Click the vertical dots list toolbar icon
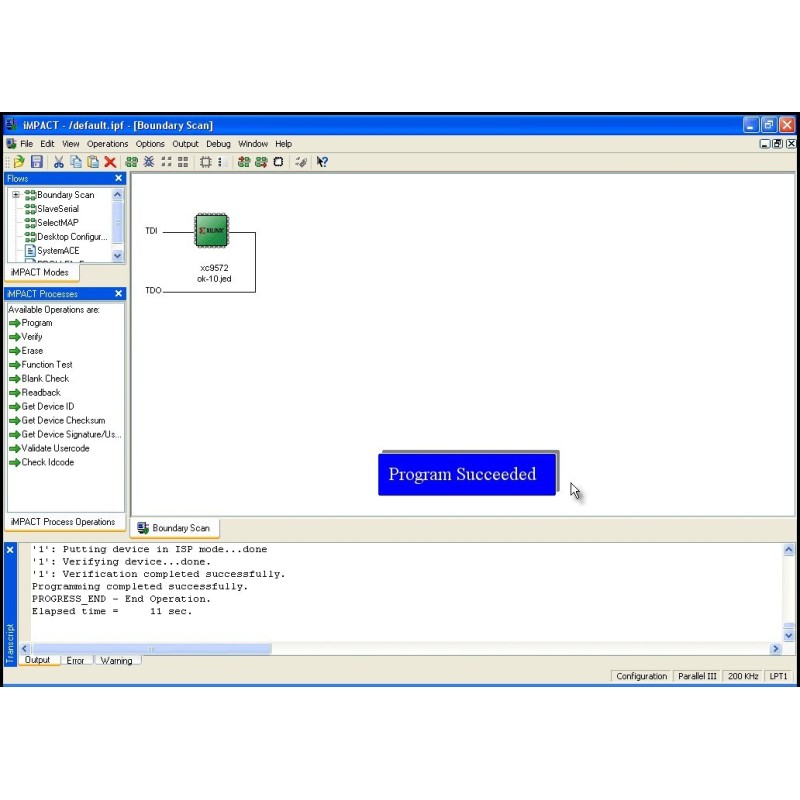This screenshot has height=800, width=800. pos(221,162)
